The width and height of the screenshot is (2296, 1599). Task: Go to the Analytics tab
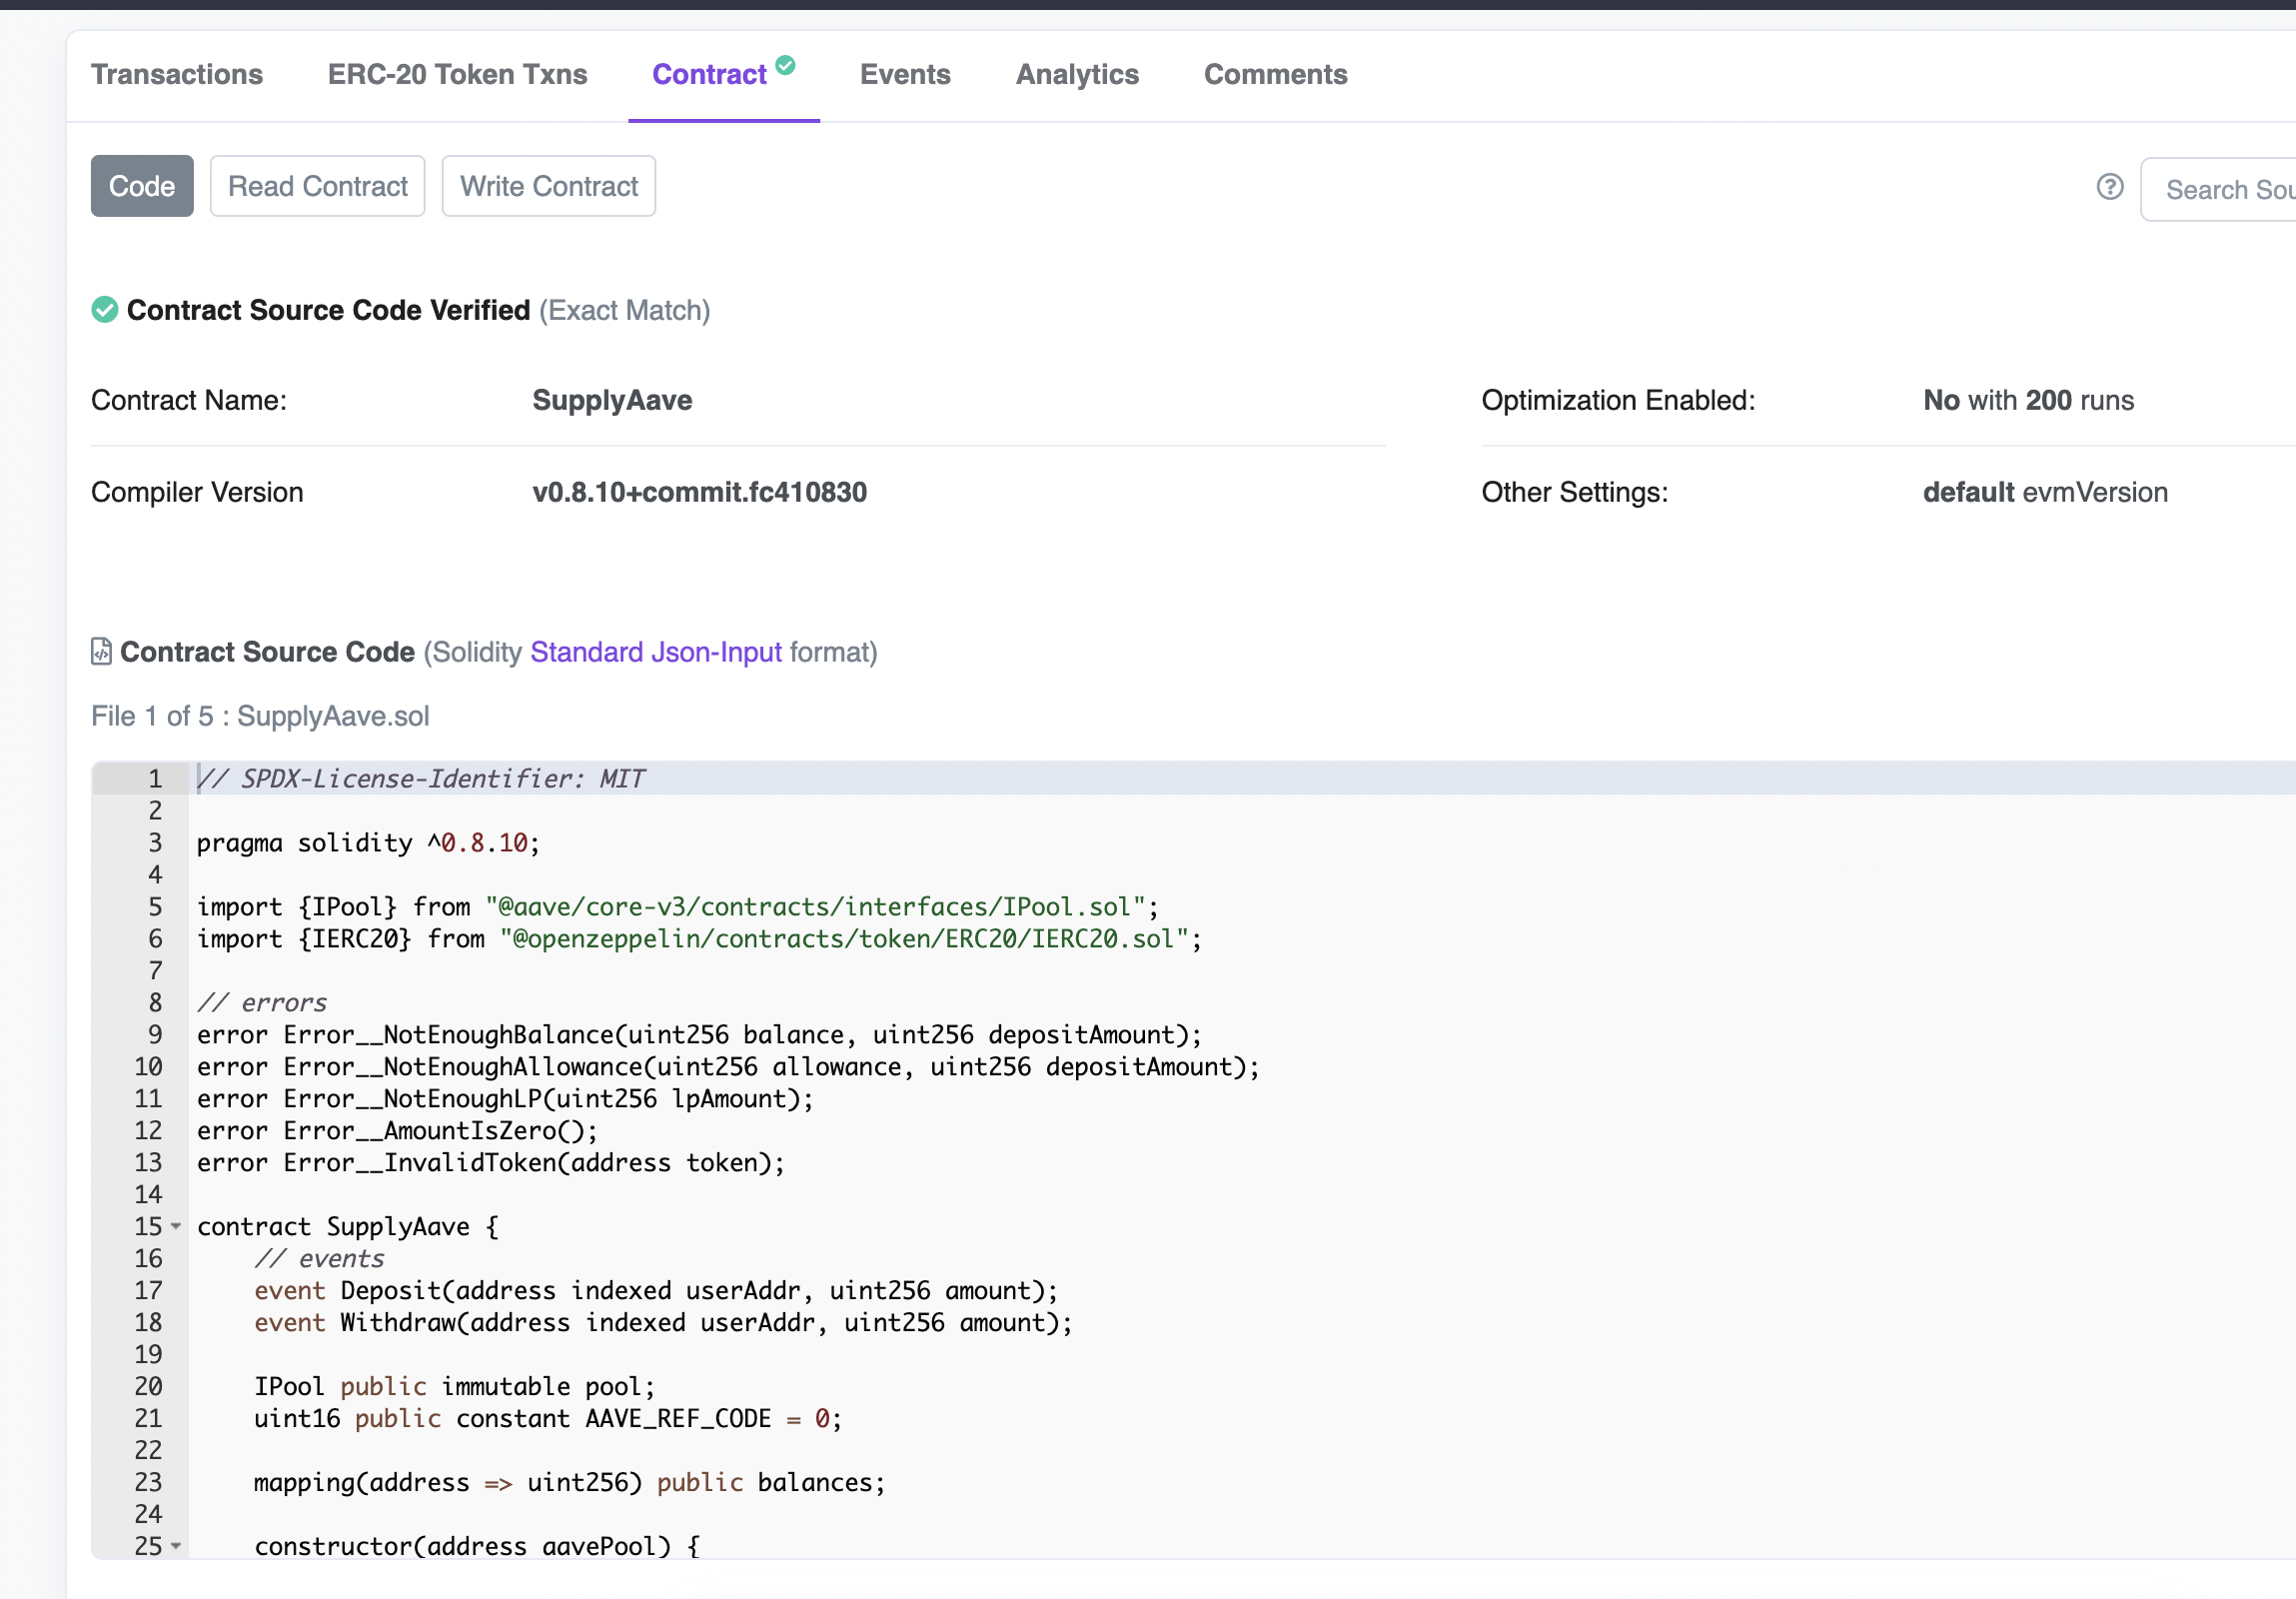coord(1076,75)
